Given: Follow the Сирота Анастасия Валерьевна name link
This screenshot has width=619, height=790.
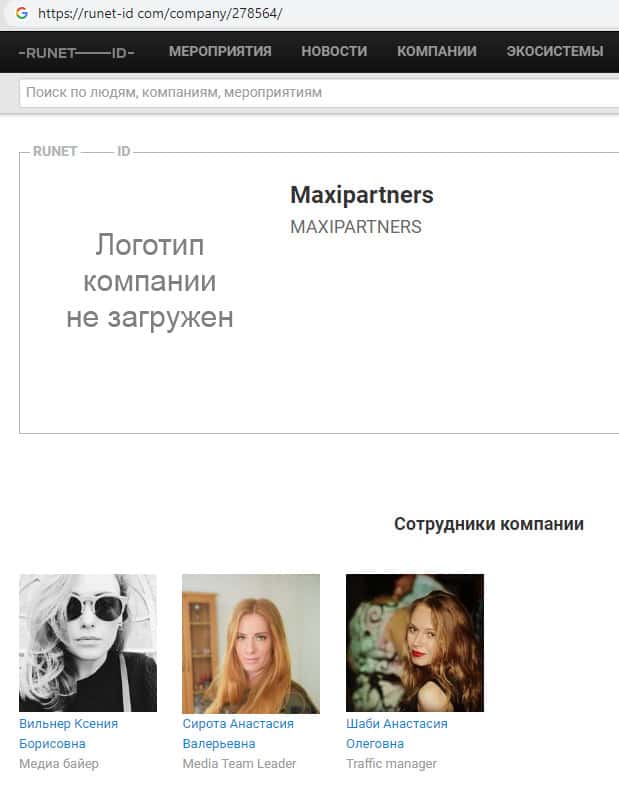Looking at the screenshot, I should [238, 734].
